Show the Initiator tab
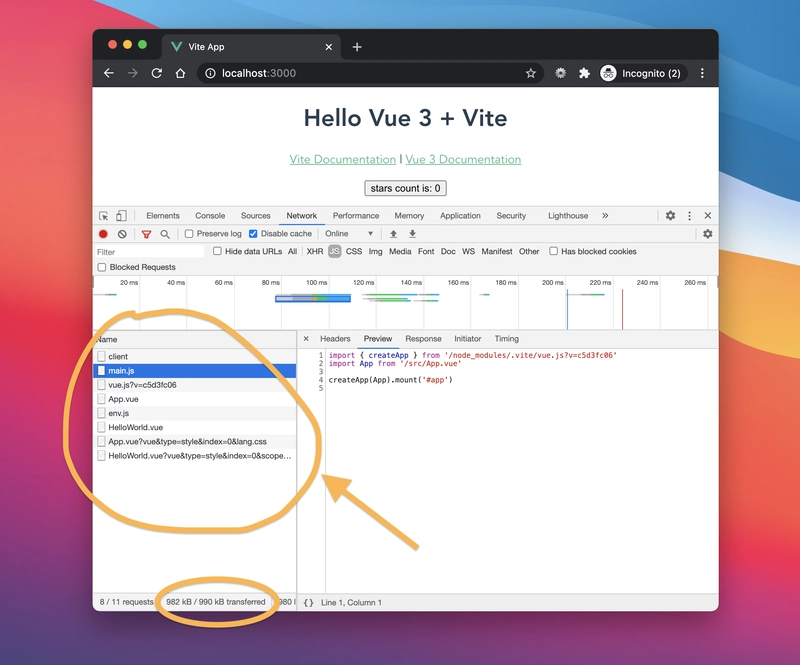Viewport: 800px width, 665px height. [x=468, y=338]
